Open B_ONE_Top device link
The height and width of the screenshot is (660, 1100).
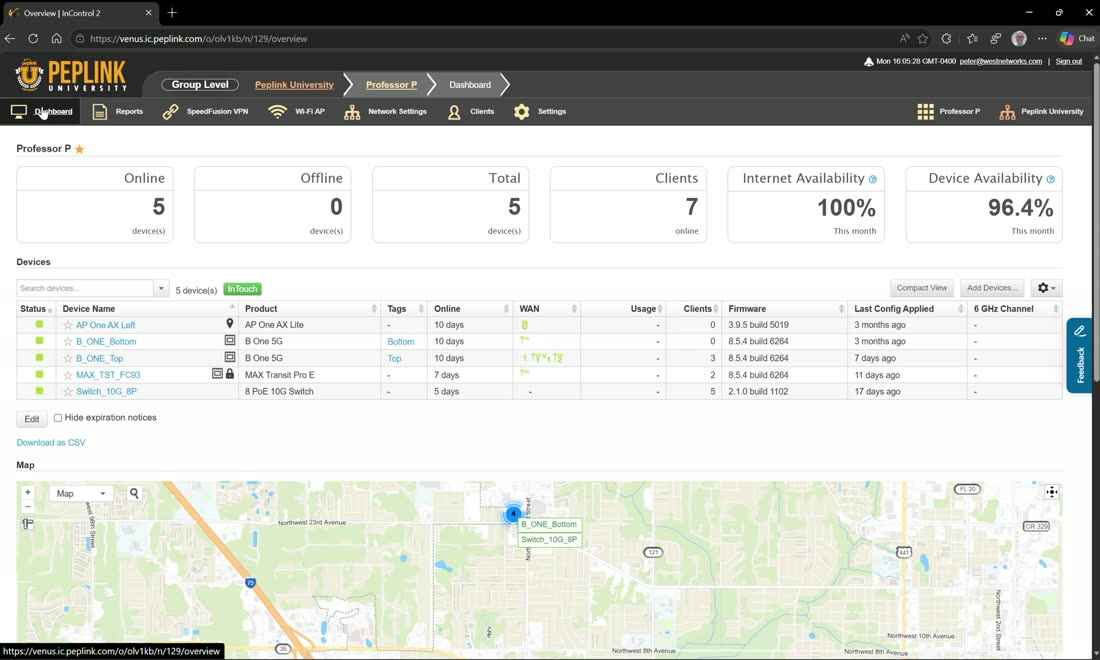(x=100, y=358)
